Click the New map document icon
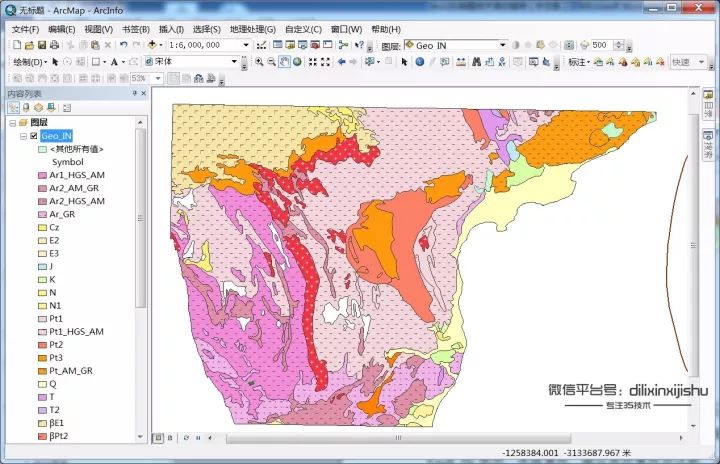This screenshot has height=464, width=720. 17,45
